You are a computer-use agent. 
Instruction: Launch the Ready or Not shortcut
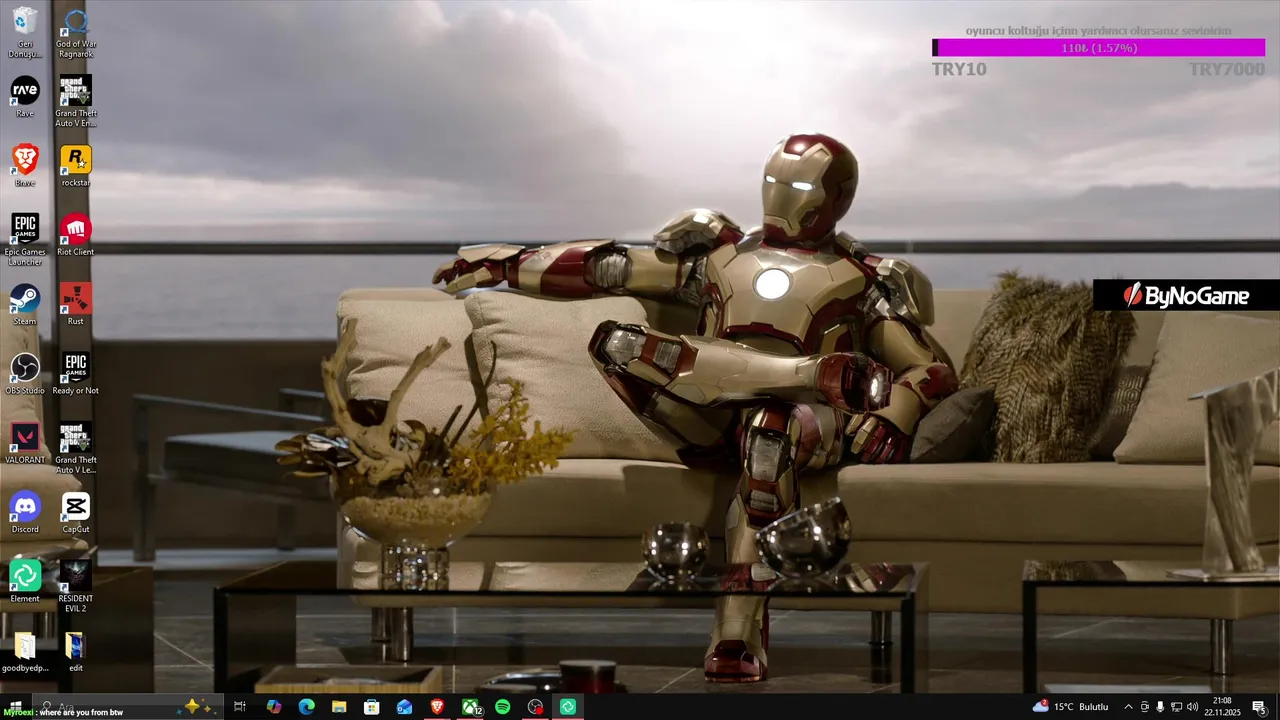76,373
